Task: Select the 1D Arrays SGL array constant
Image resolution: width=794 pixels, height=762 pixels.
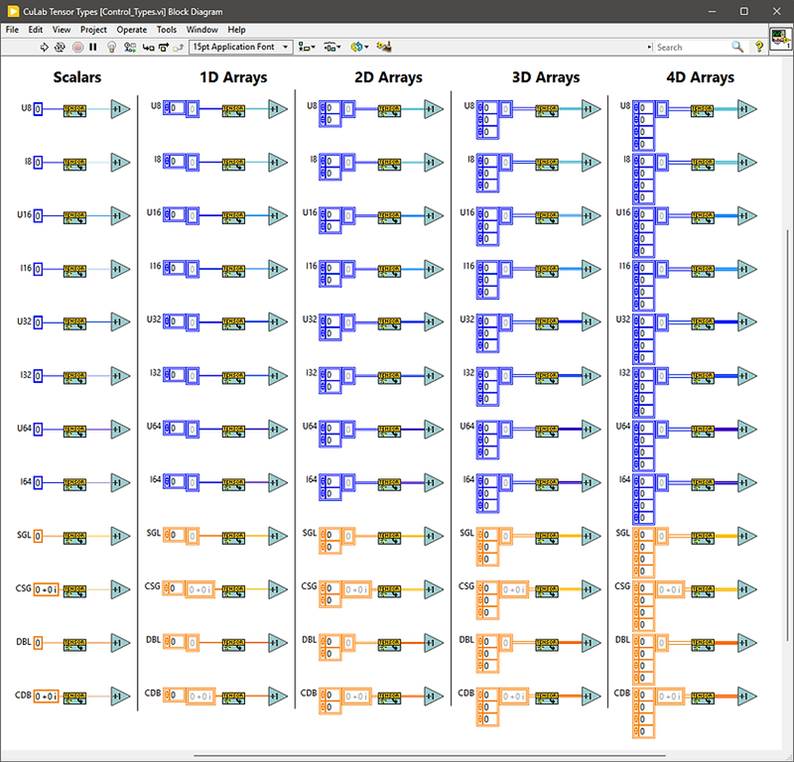Action: (x=181, y=536)
